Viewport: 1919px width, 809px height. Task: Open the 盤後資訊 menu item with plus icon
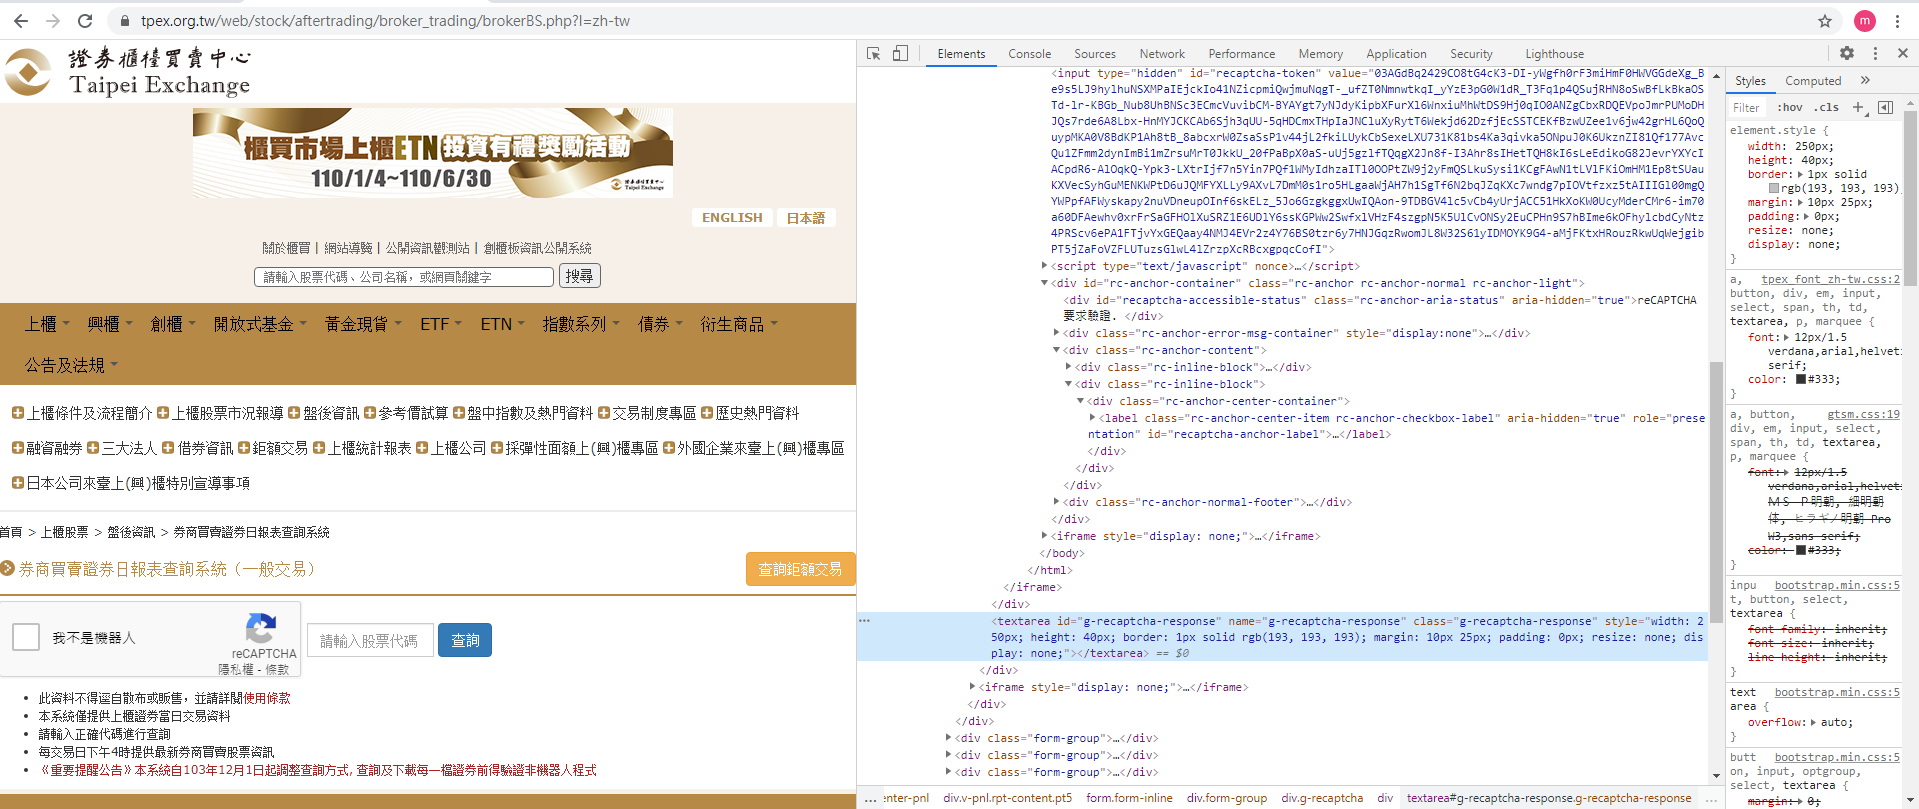[x=324, y=413]
